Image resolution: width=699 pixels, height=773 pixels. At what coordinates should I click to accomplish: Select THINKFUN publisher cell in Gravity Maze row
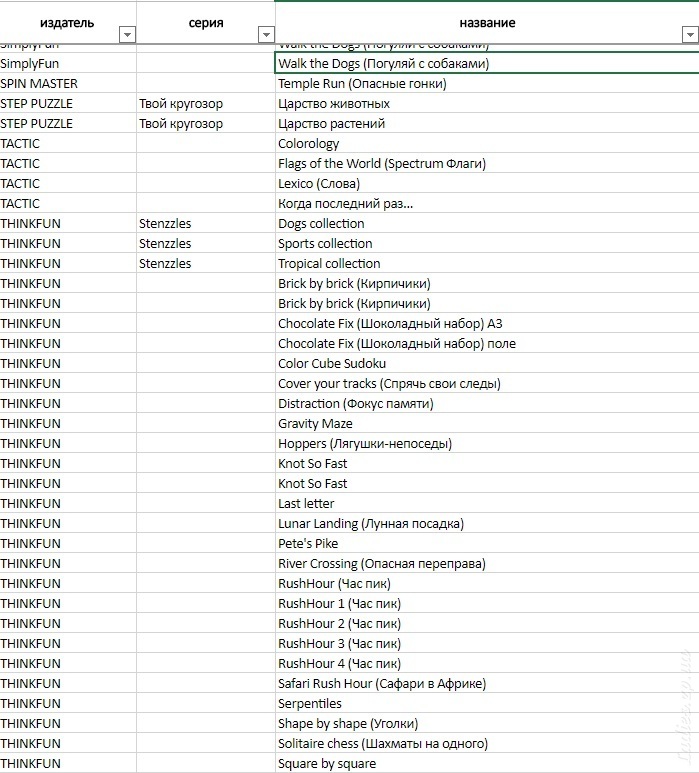(68, 423)
